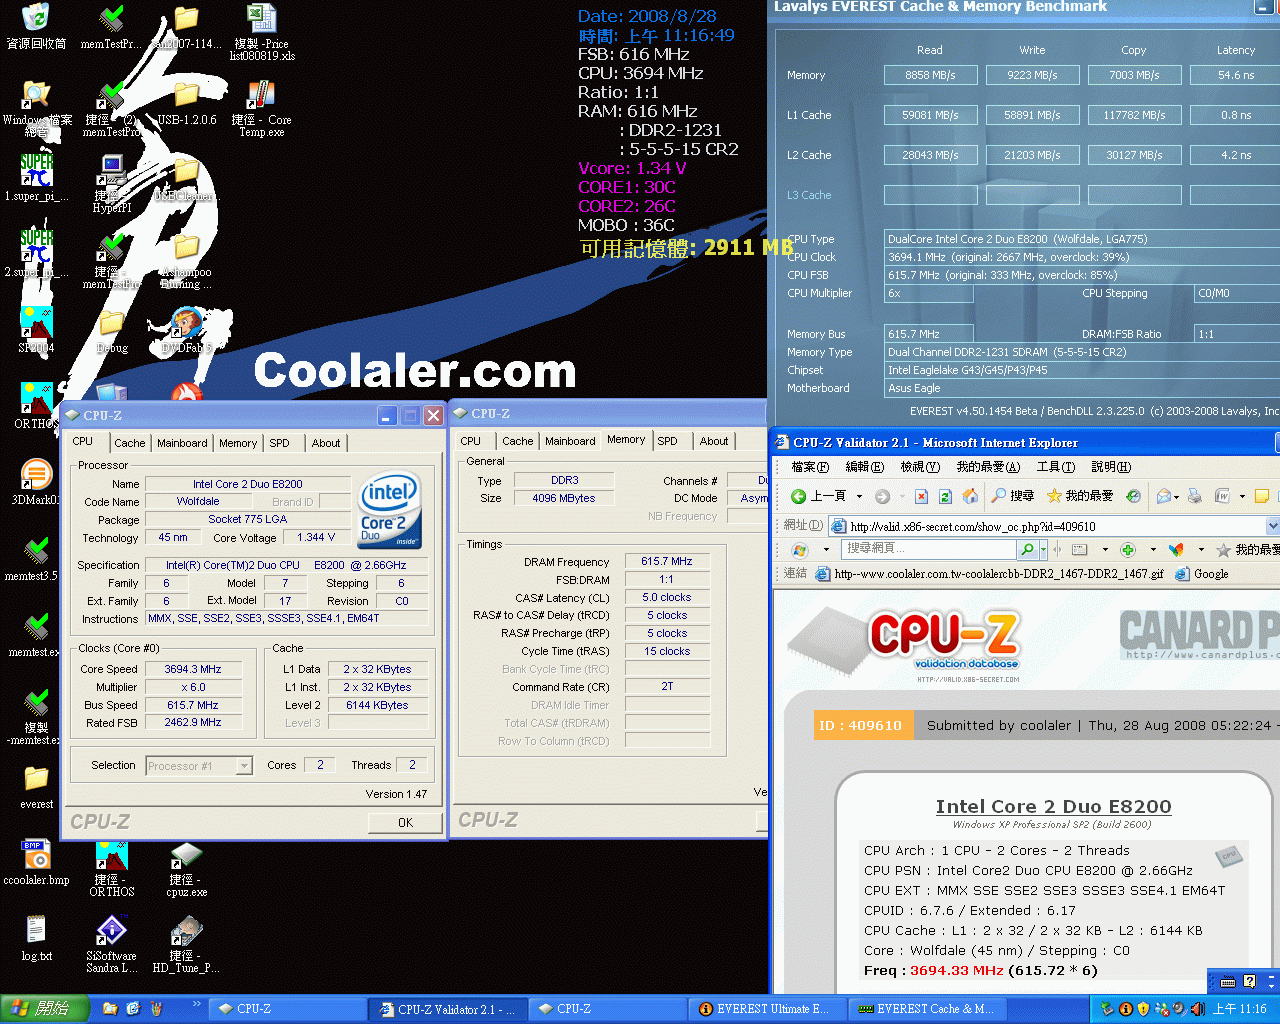Click the IE Back arrow button
Image resolution: width=1280 pixels, height=1024 pixels.
[819, 496]
